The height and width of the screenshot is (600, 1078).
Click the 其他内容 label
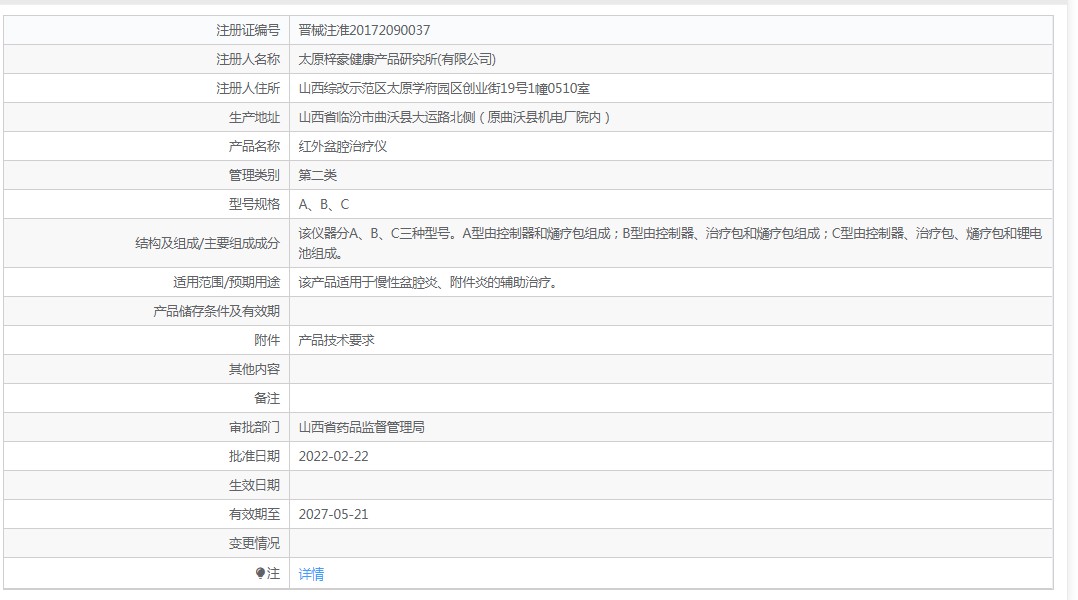[254, 370]
